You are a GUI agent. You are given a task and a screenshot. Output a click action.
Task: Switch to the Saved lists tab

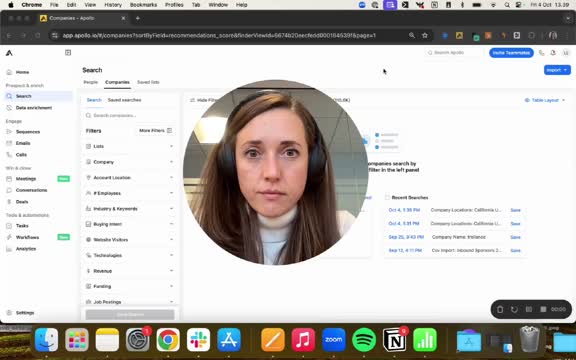pos(148,82)
